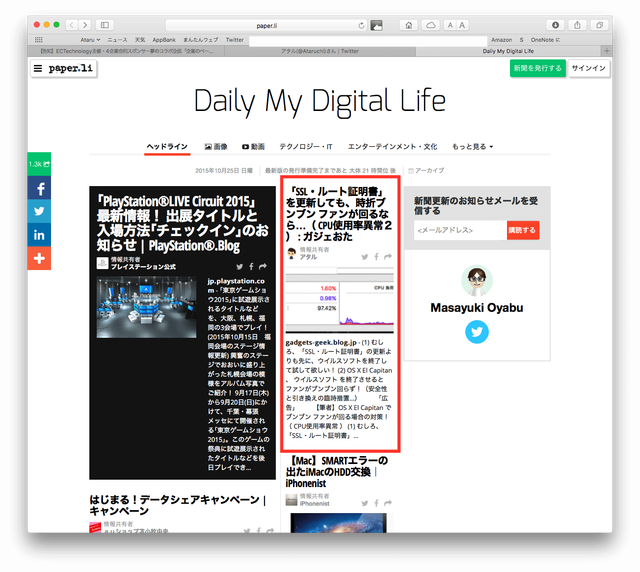Share on LinkedIn from side bar
This screenshot has width=640, height=572.
pos(39,235)
